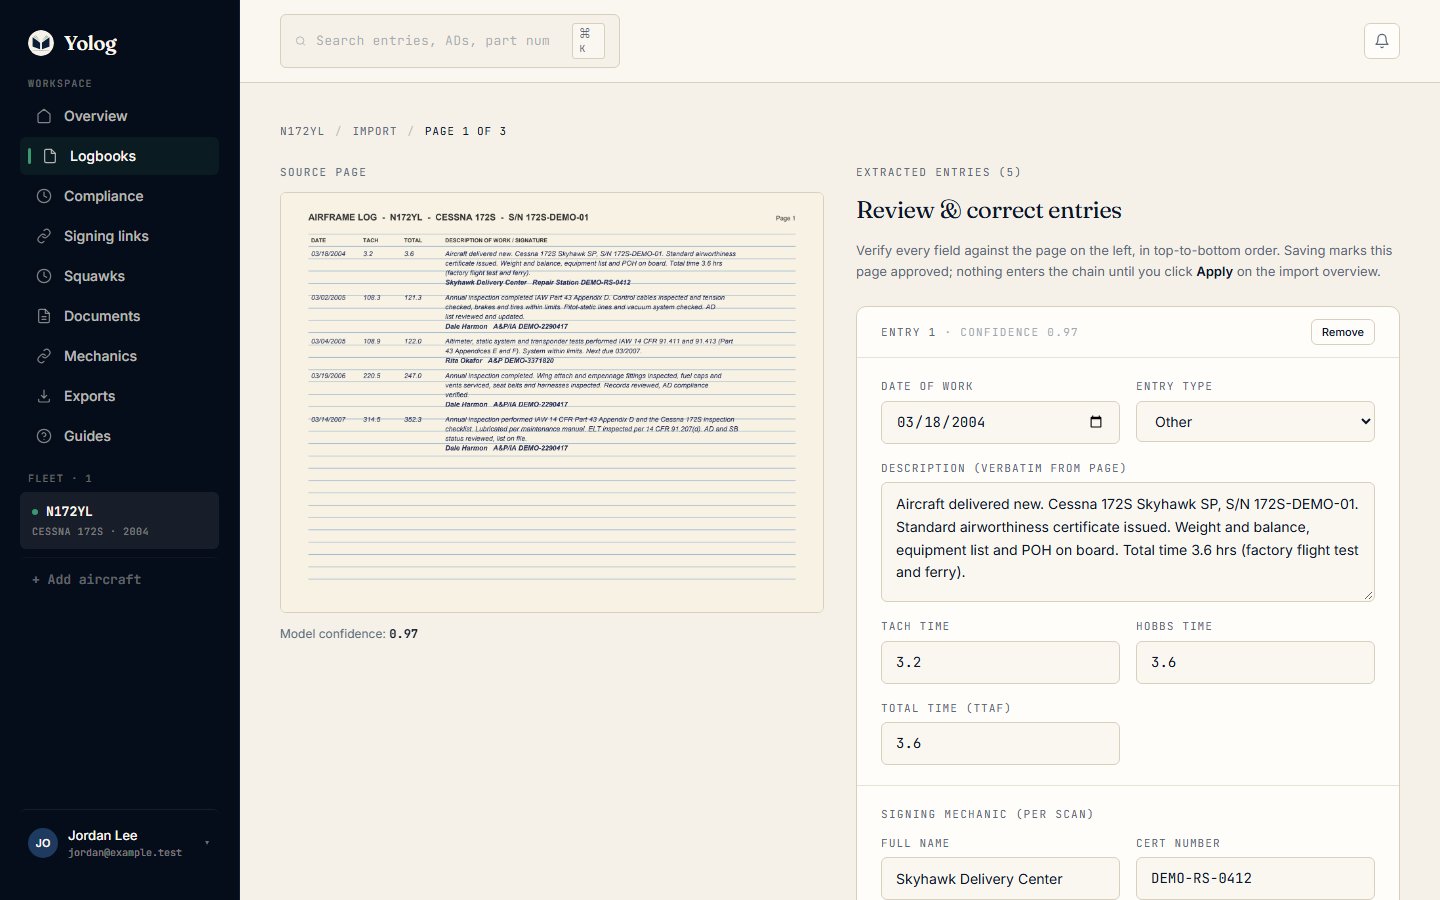Edit the mechanic Full Name field
Screen dimensions: 1440x900
coord(1000,878)
